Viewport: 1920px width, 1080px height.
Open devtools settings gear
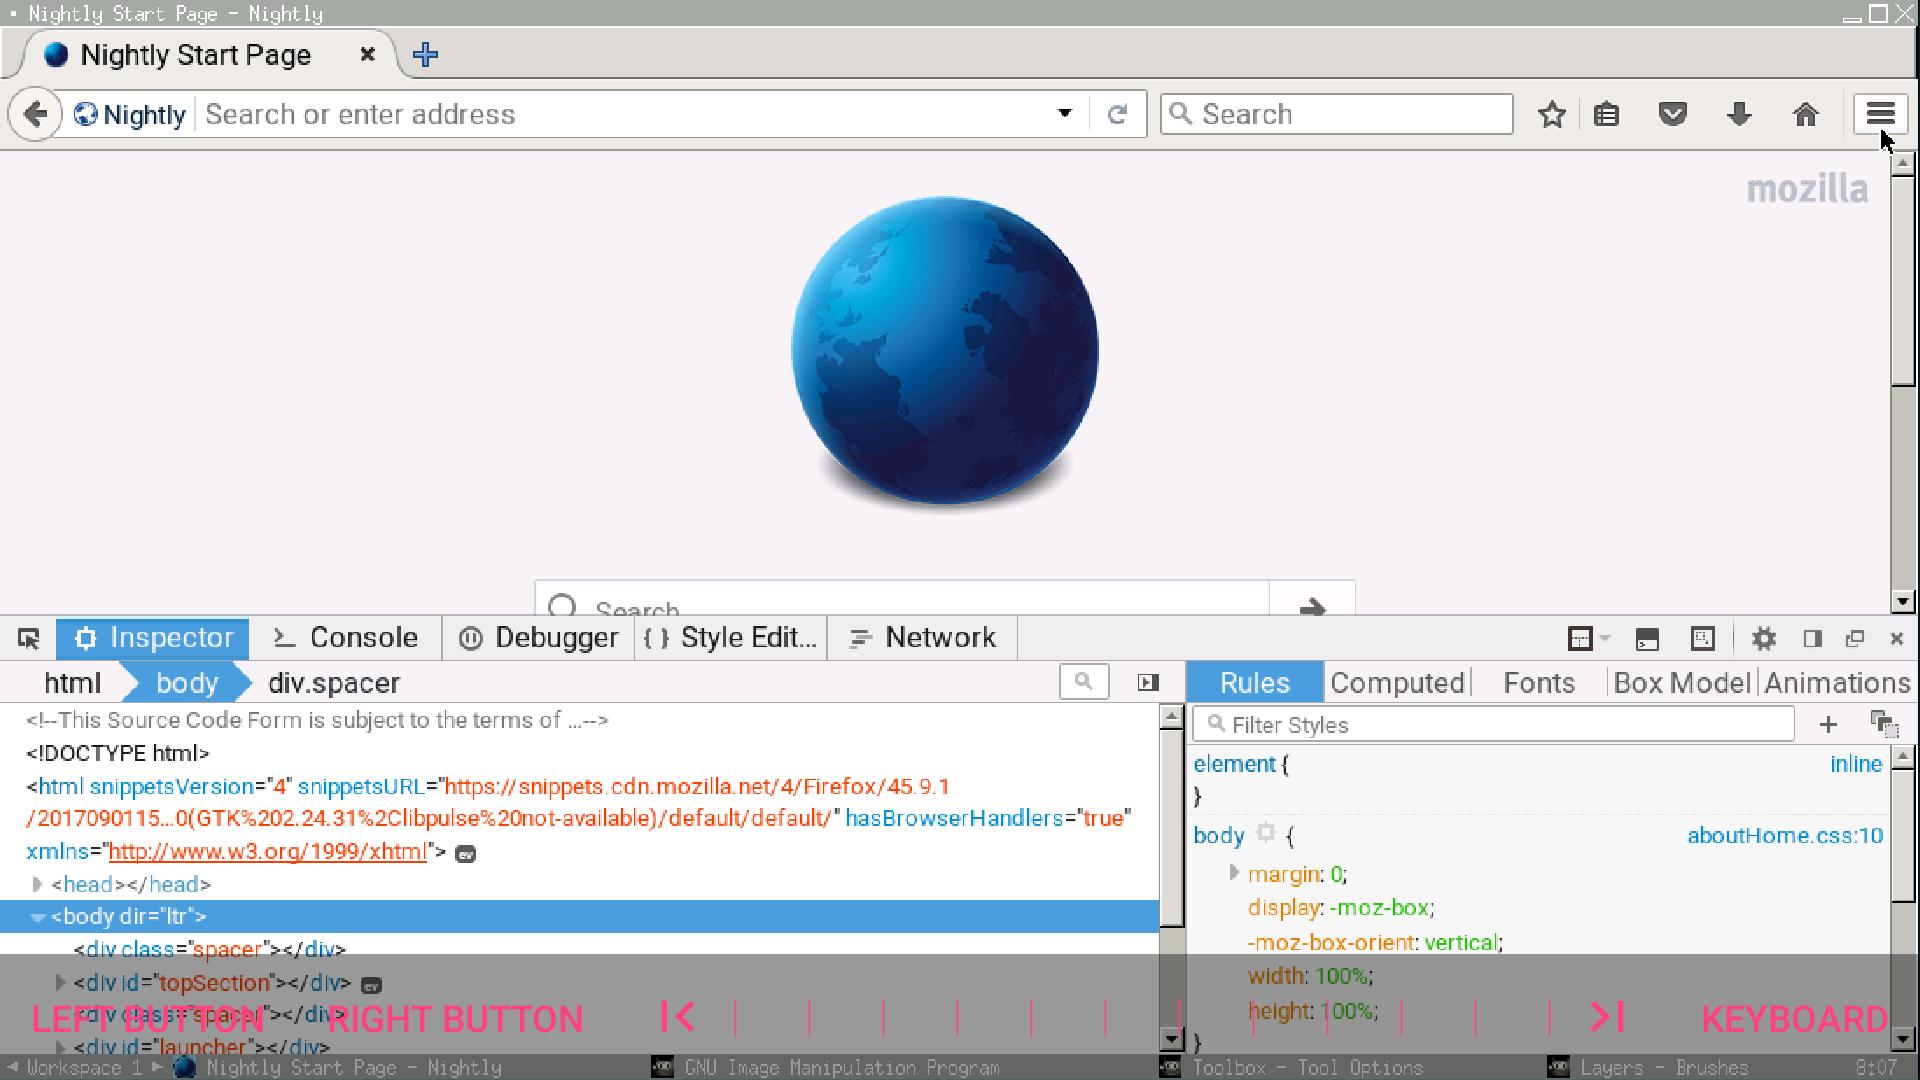pos(1764,638)
